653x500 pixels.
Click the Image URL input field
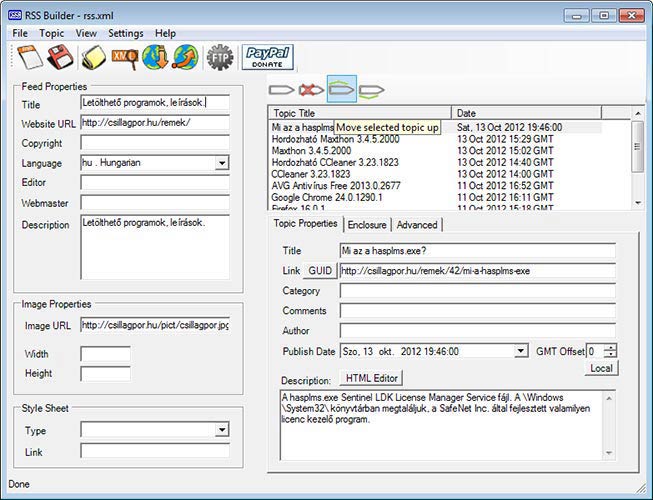tap(155, 325)
